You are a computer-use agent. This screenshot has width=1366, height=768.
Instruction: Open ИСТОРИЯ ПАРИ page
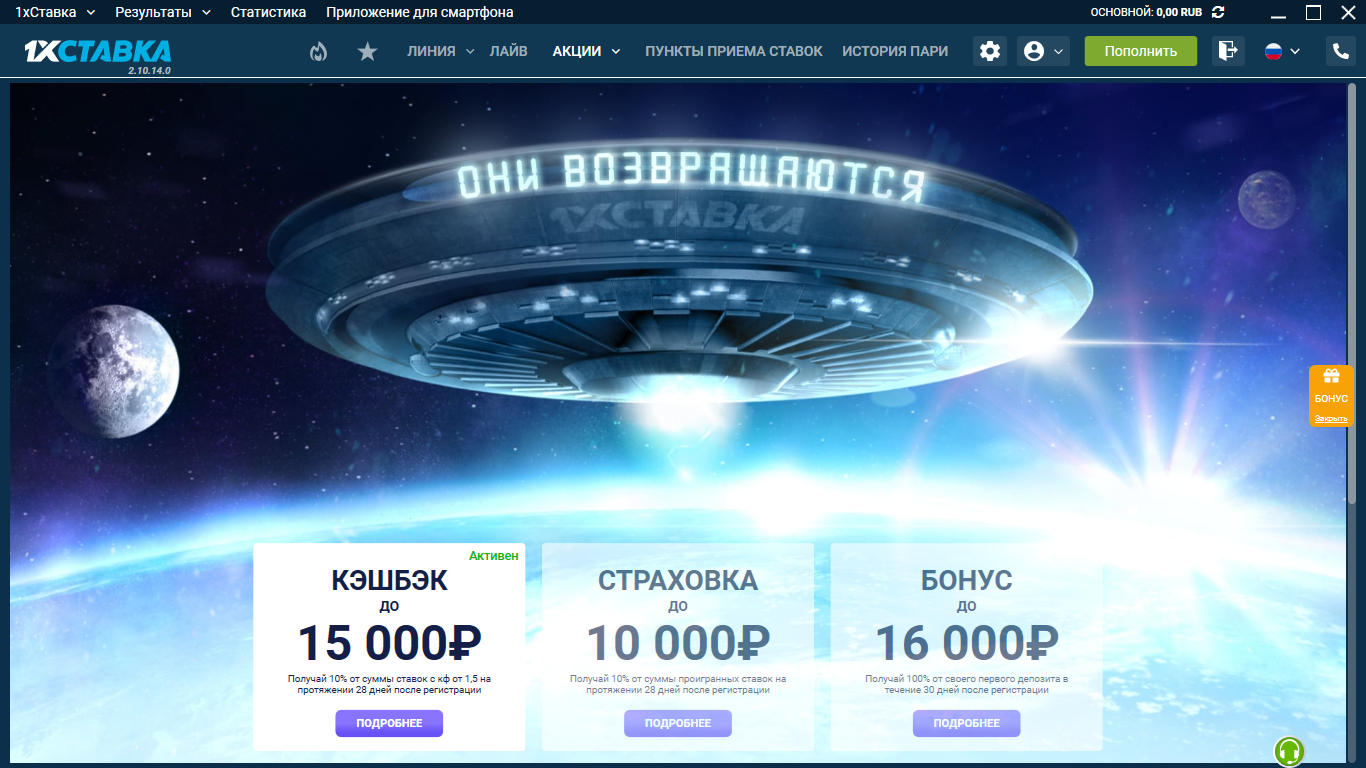[x=895, y=51]
